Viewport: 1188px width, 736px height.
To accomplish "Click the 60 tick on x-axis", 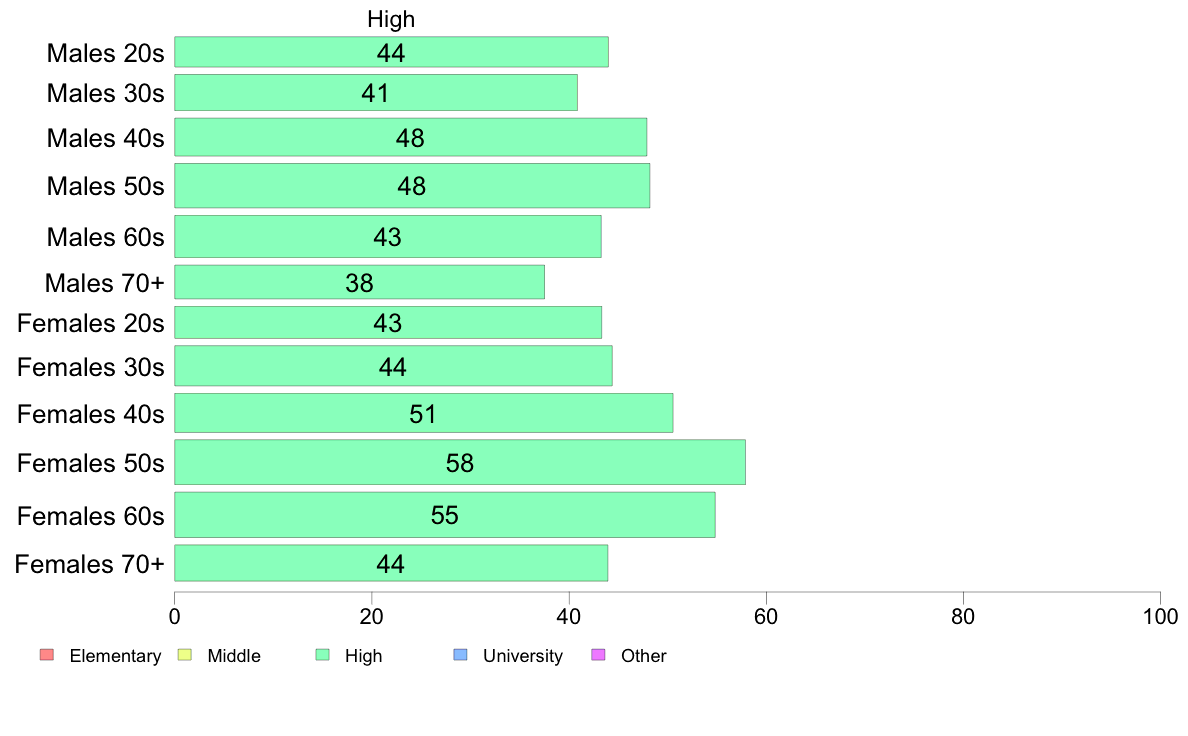I will tap(766, 617).
